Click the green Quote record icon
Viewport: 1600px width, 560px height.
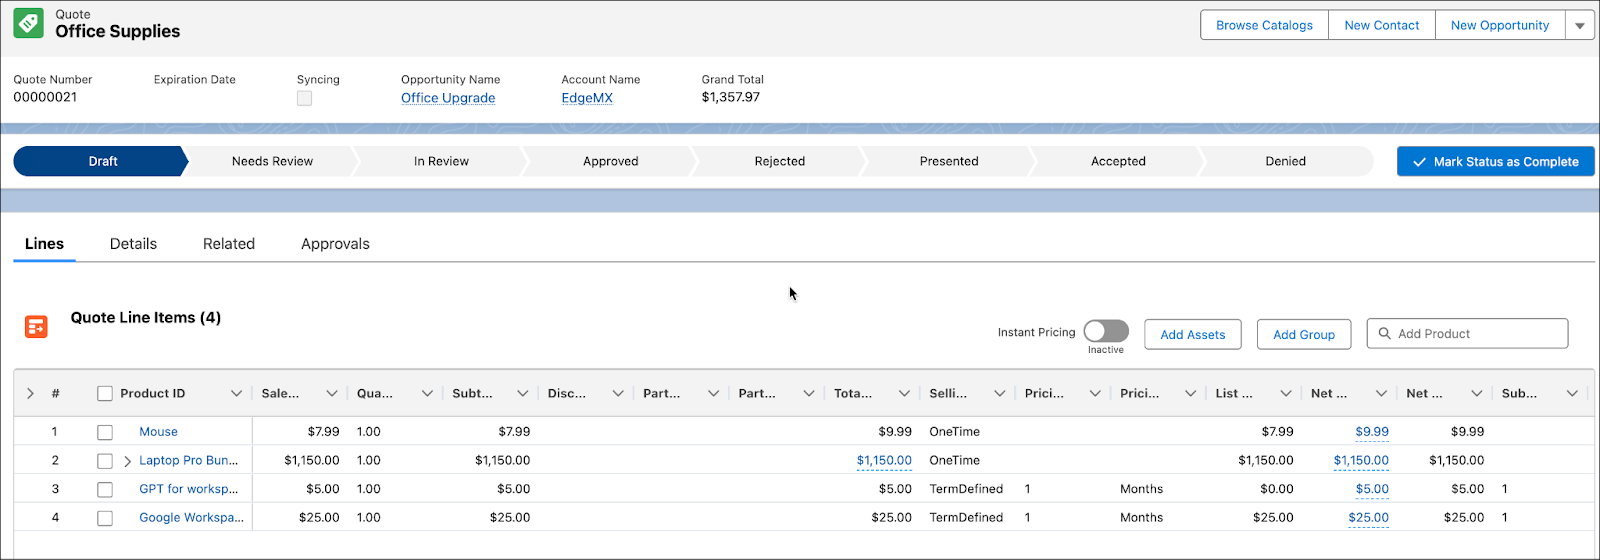[28, 23]
